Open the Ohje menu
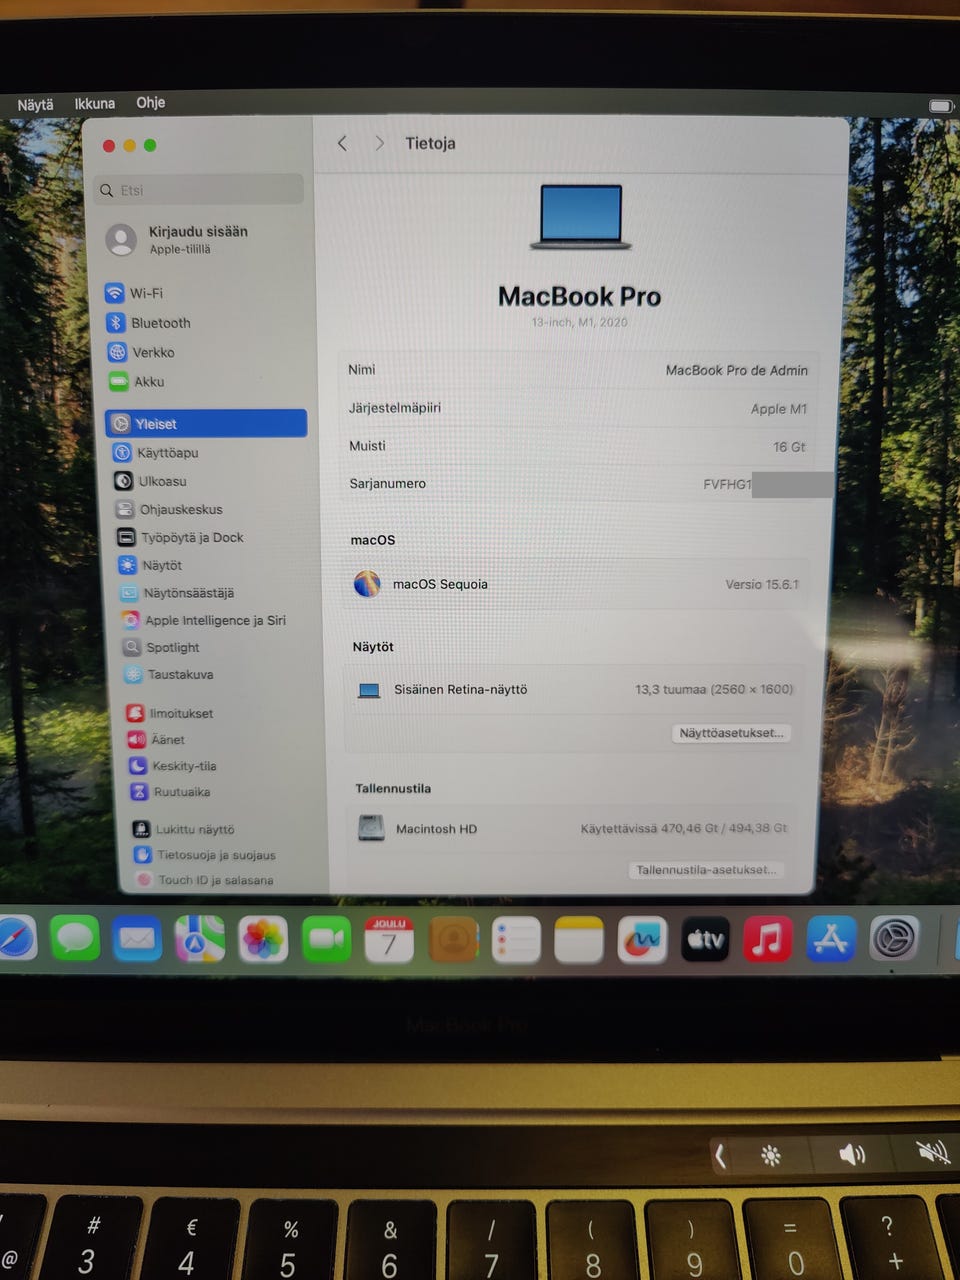This screenshot has height=1280, width=960. [x=151, y=102]
